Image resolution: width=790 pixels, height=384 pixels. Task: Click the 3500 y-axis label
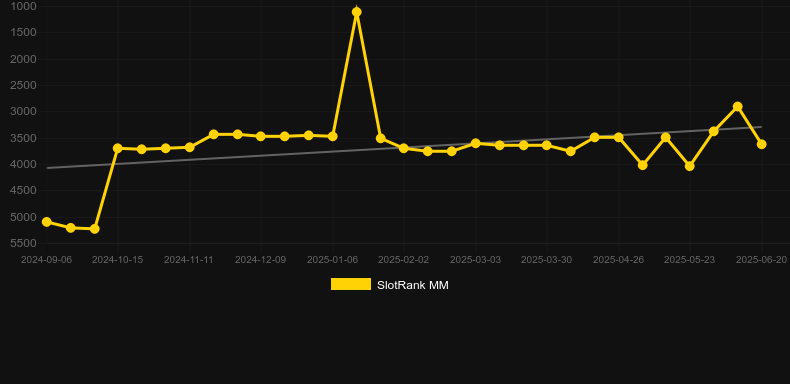(23, 138)
